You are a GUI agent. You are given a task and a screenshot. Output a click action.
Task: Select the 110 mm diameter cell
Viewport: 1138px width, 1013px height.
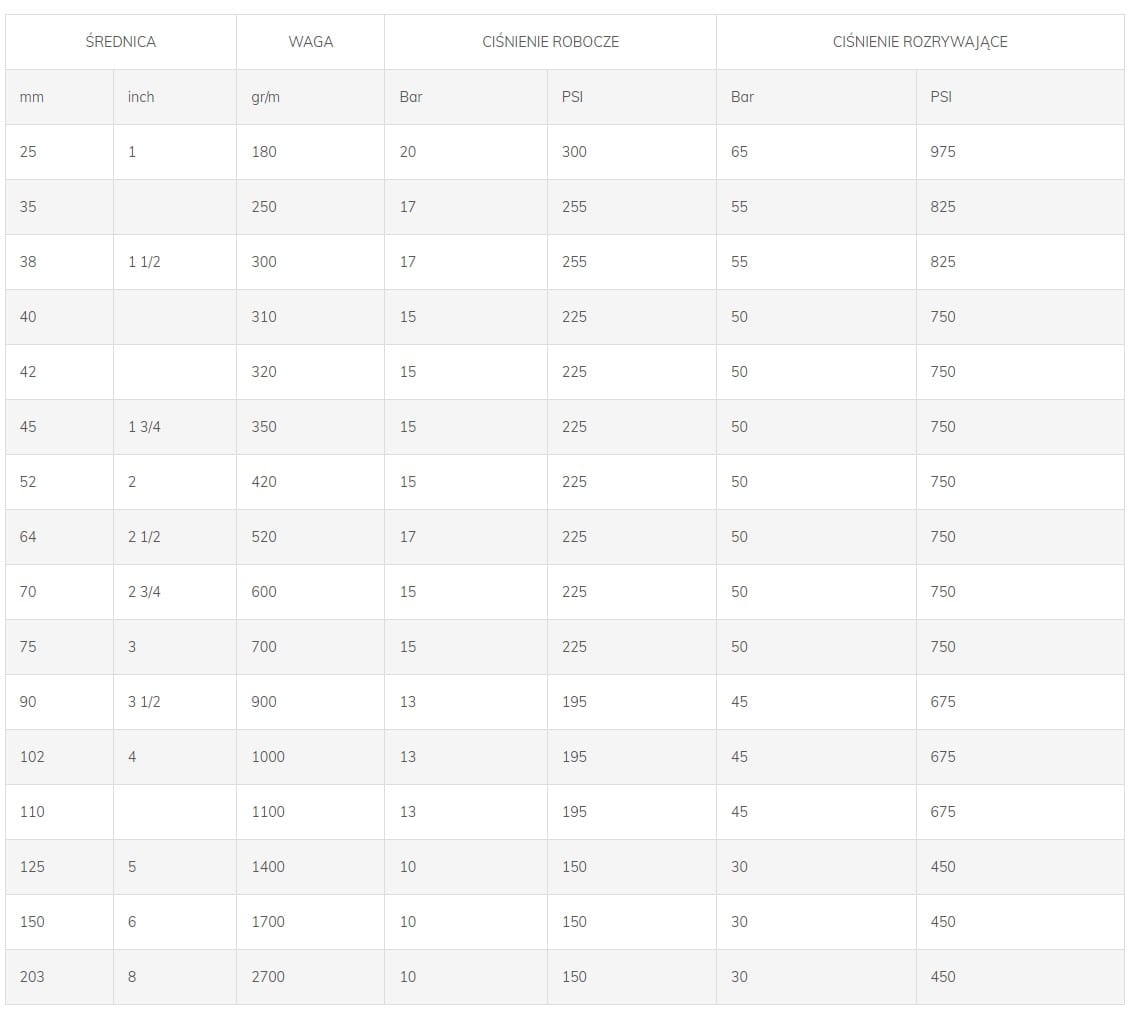tap(60, 812)
